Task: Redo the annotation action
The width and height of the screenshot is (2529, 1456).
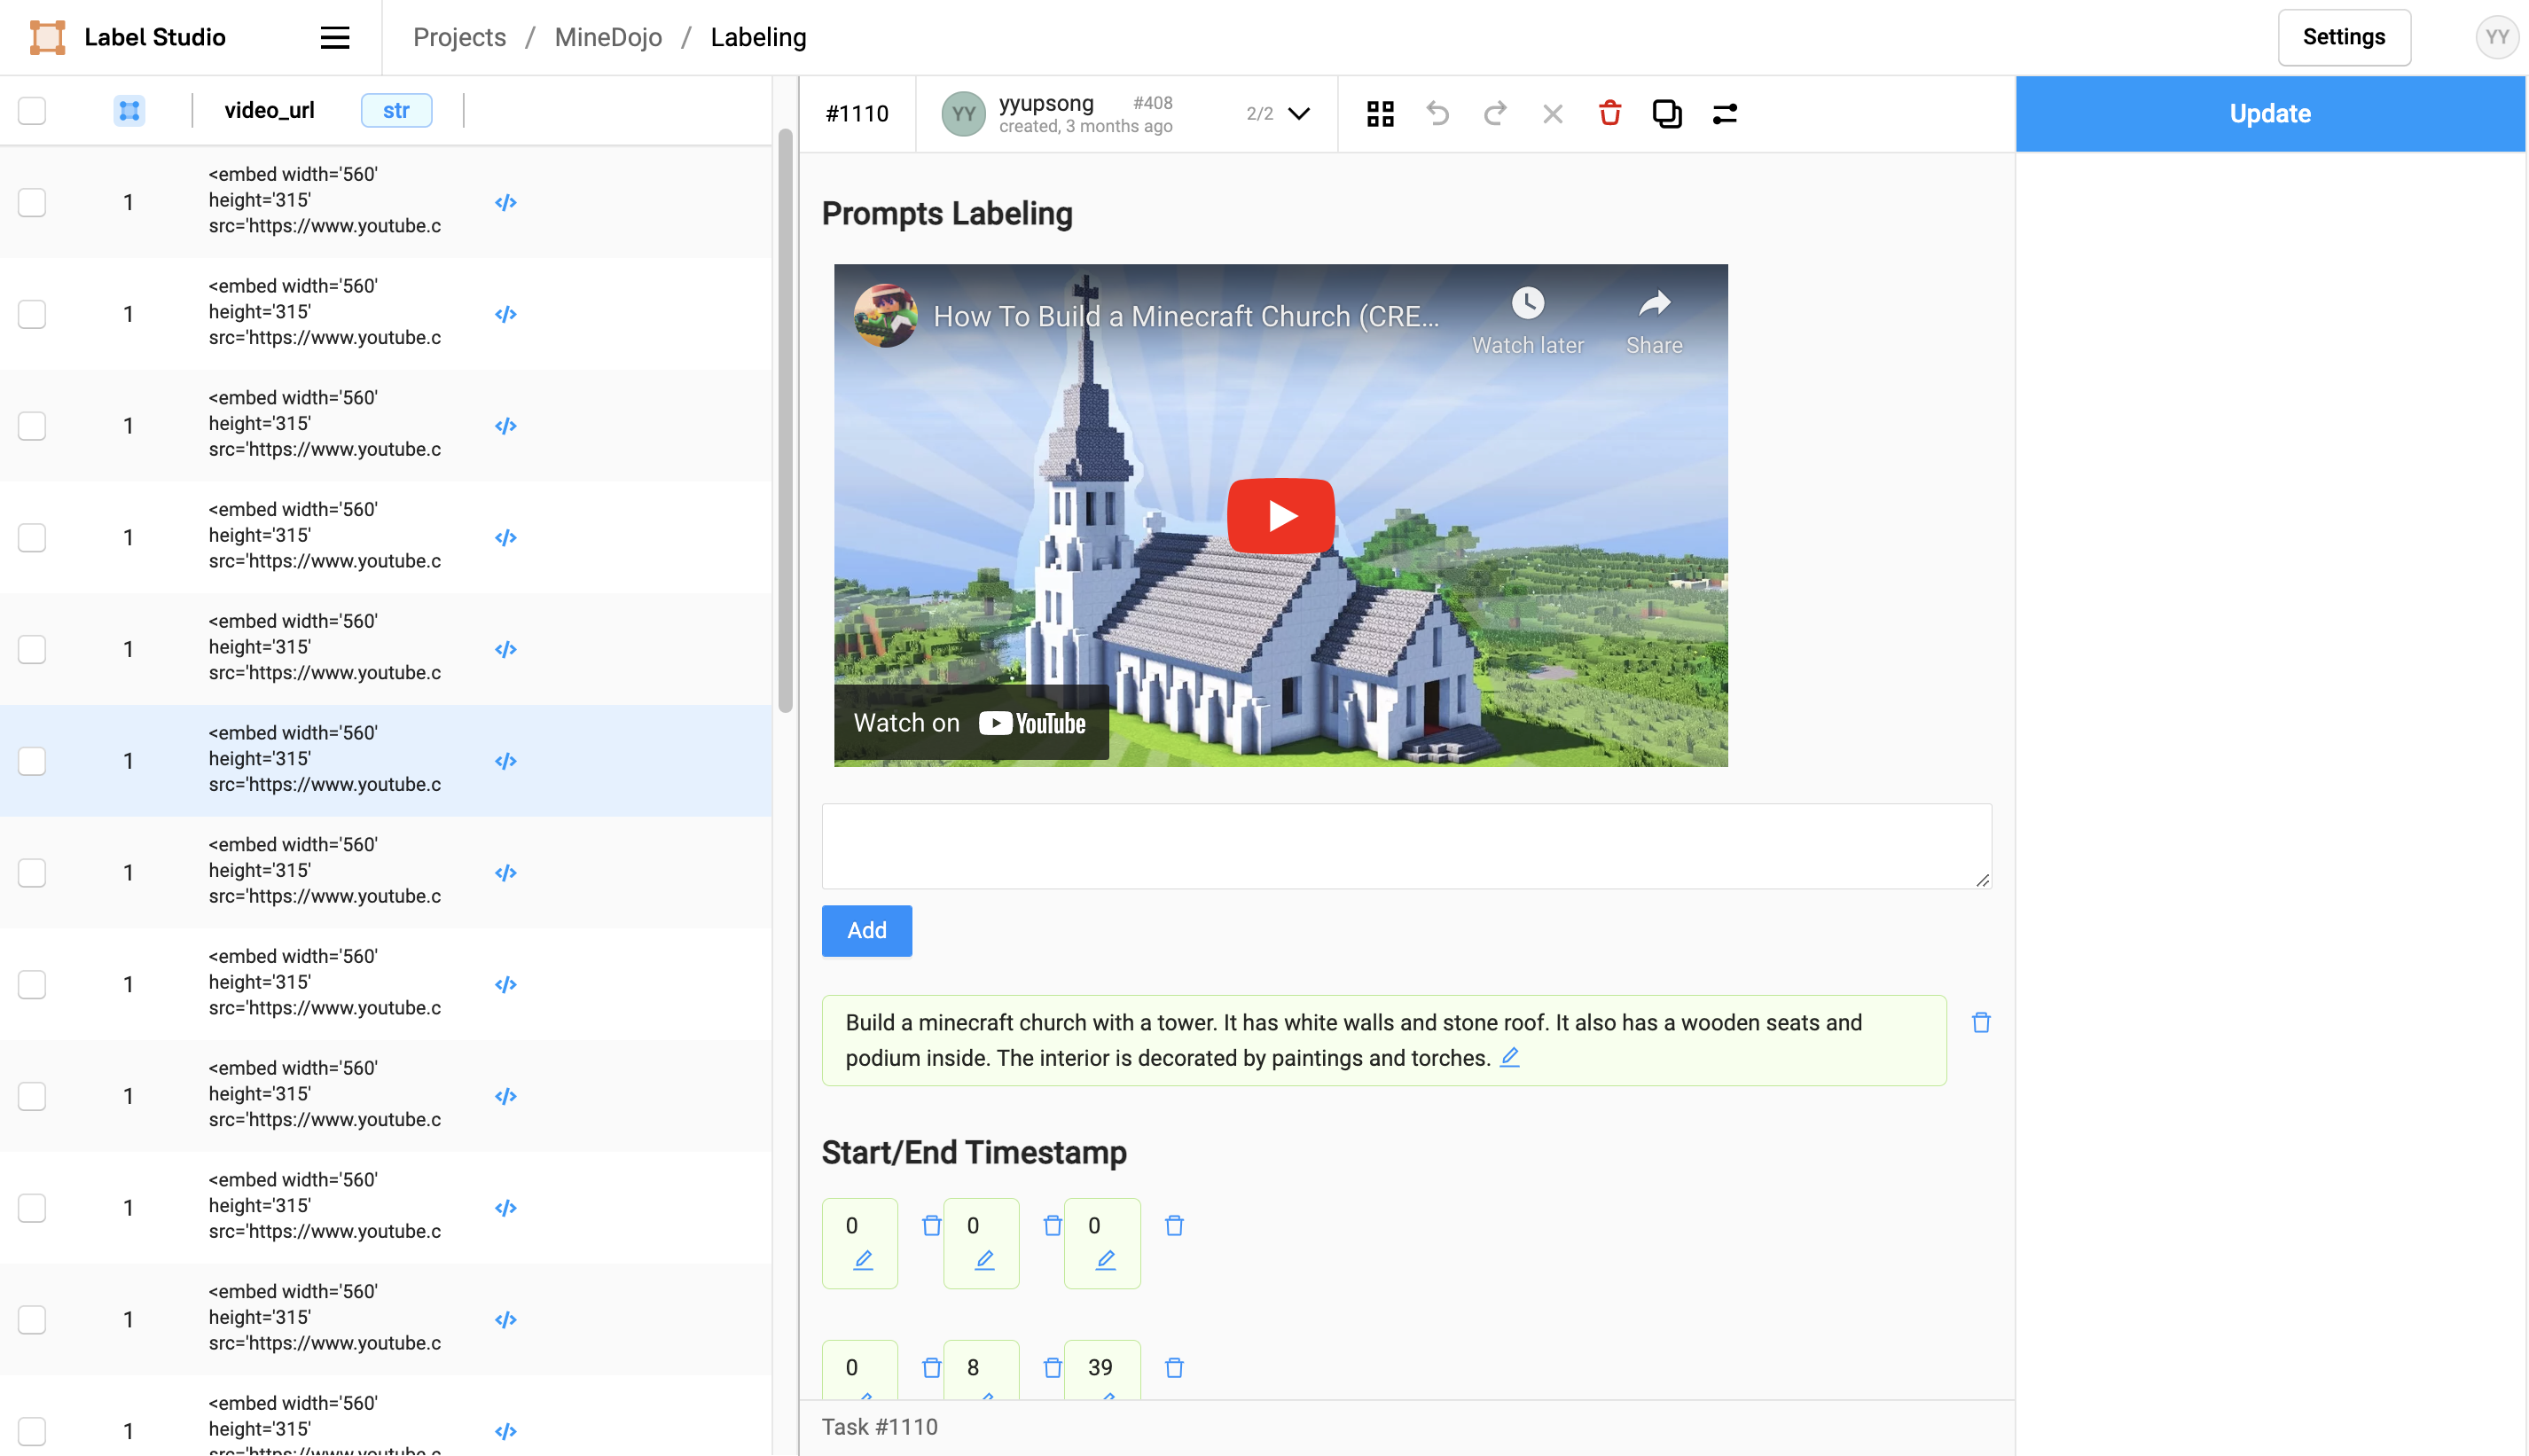Action: point(1494,113)
